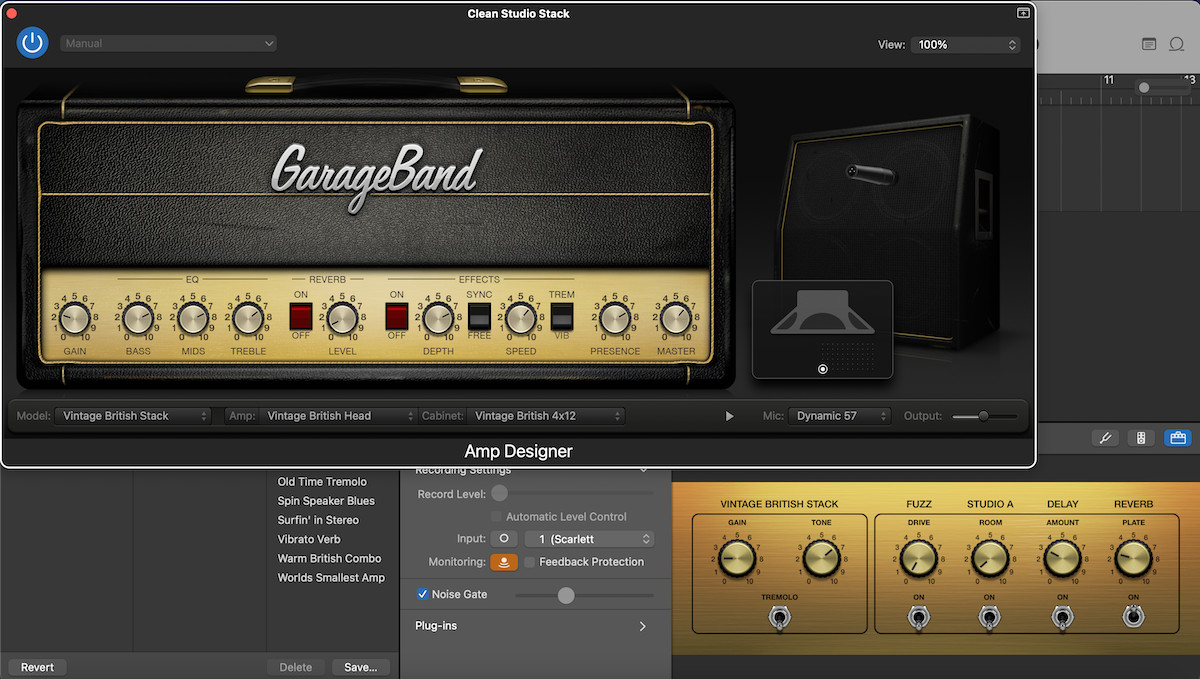Open the View 100% dropdown
This screenshot has width=1200, height=679.
(x=965, y=45)
